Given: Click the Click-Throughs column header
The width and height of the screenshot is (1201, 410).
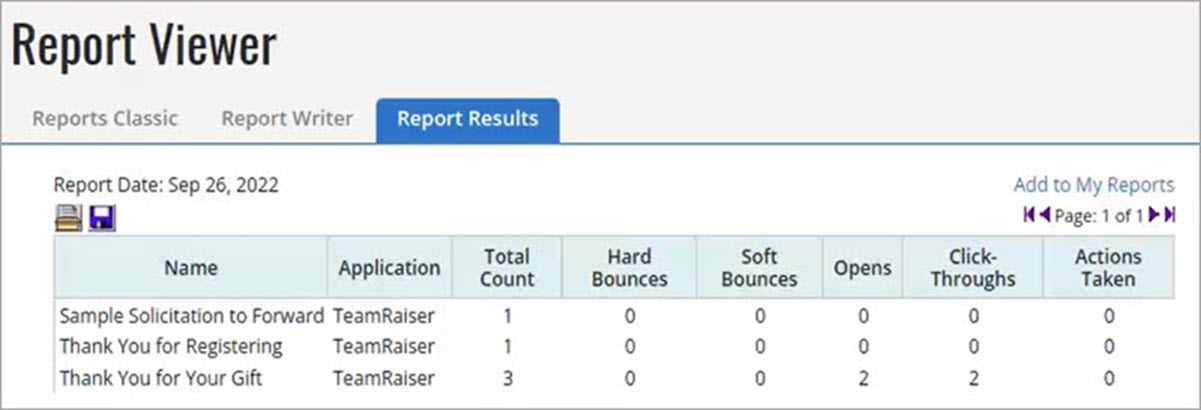Looking at the screenshot, I should pos(973,267).
